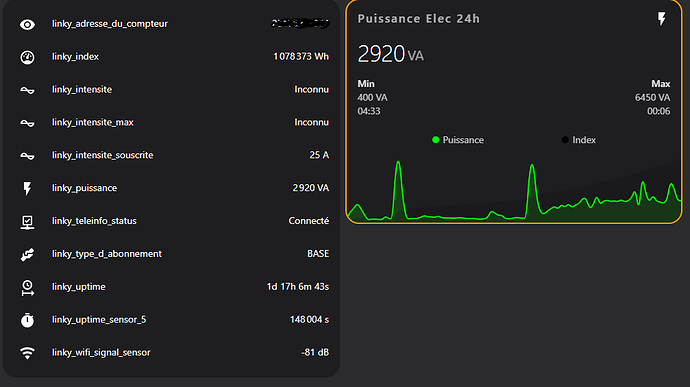Click the stopwatch icon for linky_uptime_sensor_5

point(27,320)
